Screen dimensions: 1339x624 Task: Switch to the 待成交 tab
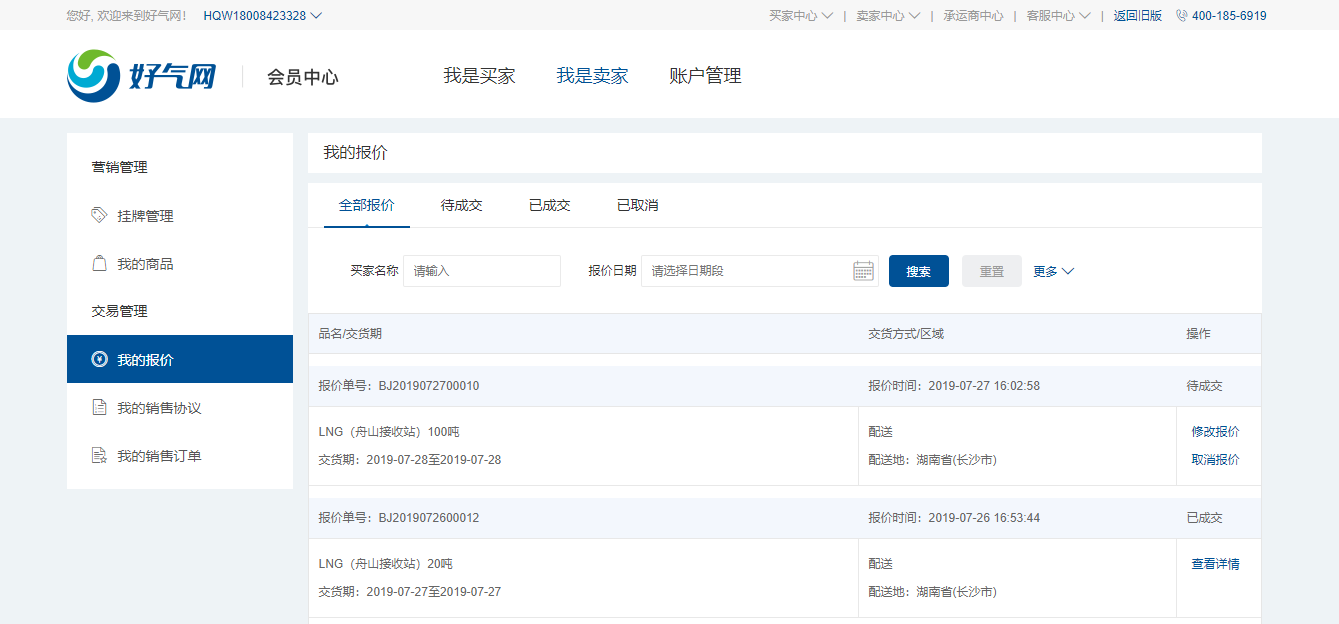point(462,205)
